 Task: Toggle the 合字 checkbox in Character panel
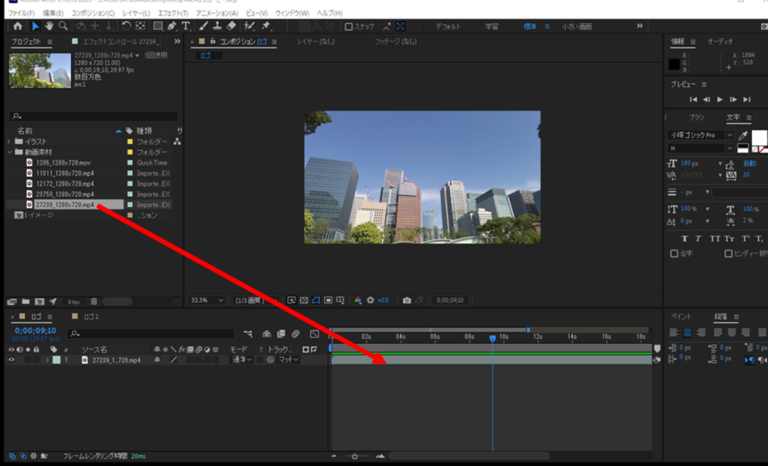tap(672, 254)
